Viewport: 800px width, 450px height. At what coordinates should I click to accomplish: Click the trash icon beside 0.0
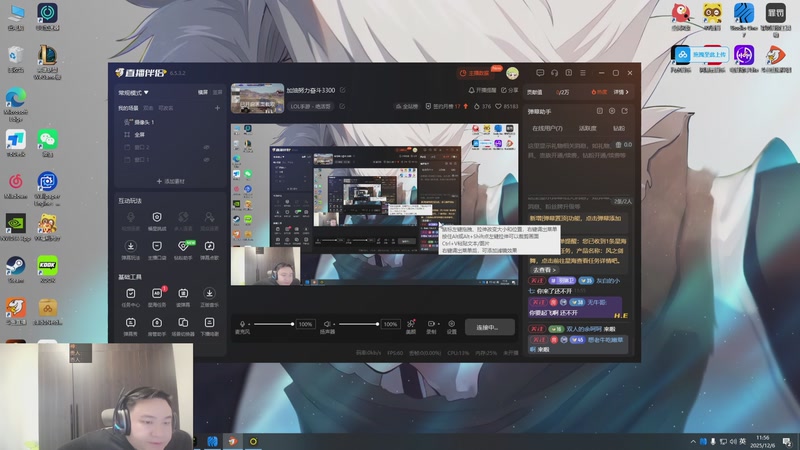point(618,145)
